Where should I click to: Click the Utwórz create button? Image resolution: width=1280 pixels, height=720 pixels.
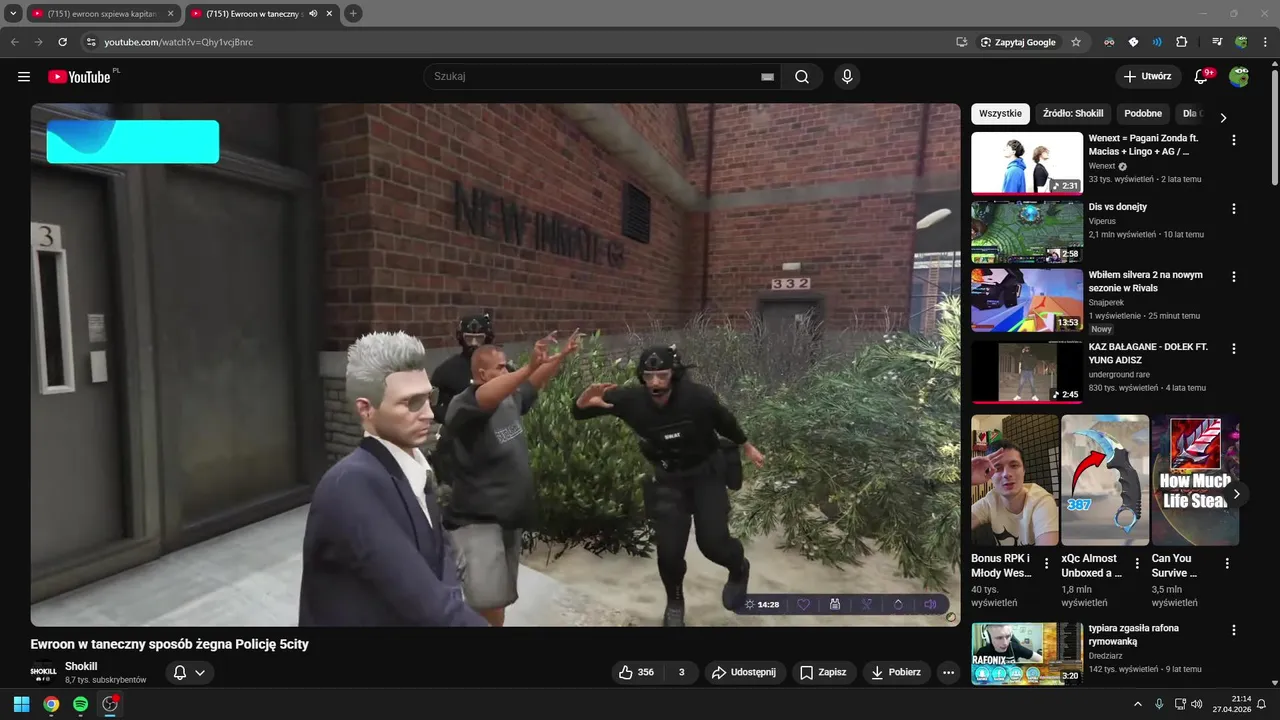point(1147,77)
